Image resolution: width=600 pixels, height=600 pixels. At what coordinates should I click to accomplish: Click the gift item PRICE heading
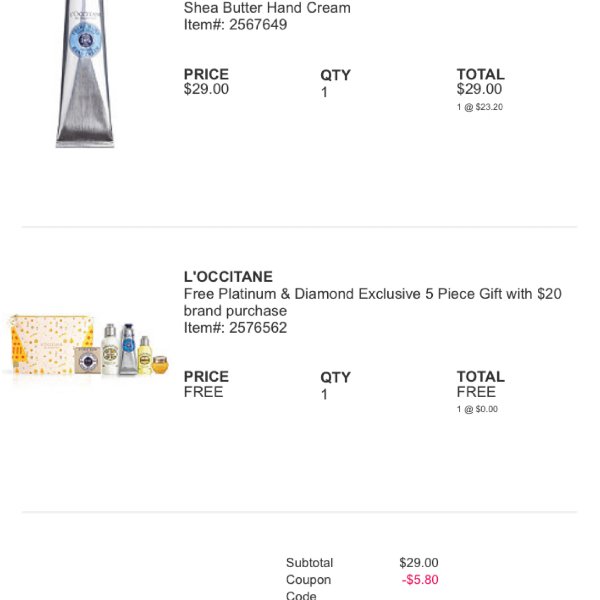[x=206, y=377]
